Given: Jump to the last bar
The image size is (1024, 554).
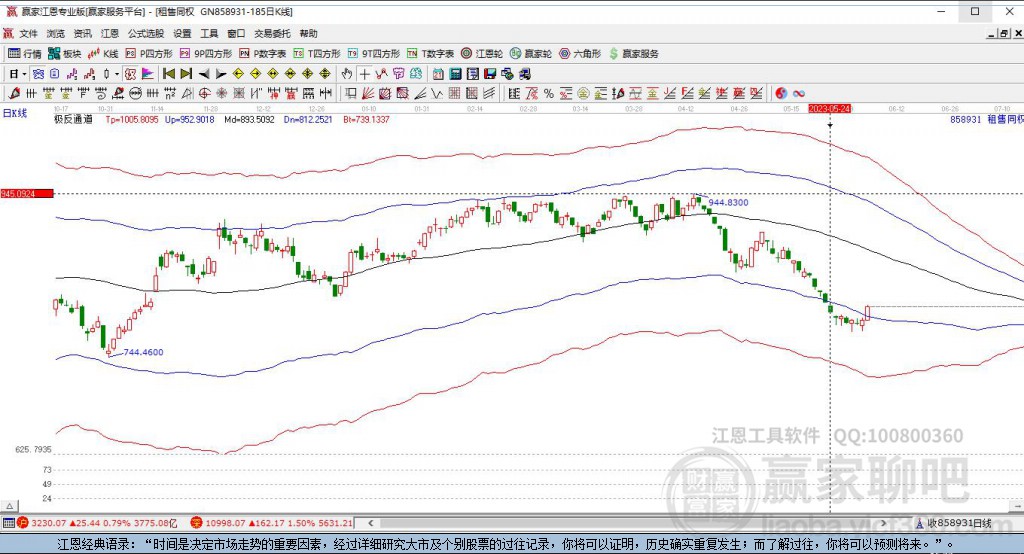Looking at the screenshot, I should point(186,74).
